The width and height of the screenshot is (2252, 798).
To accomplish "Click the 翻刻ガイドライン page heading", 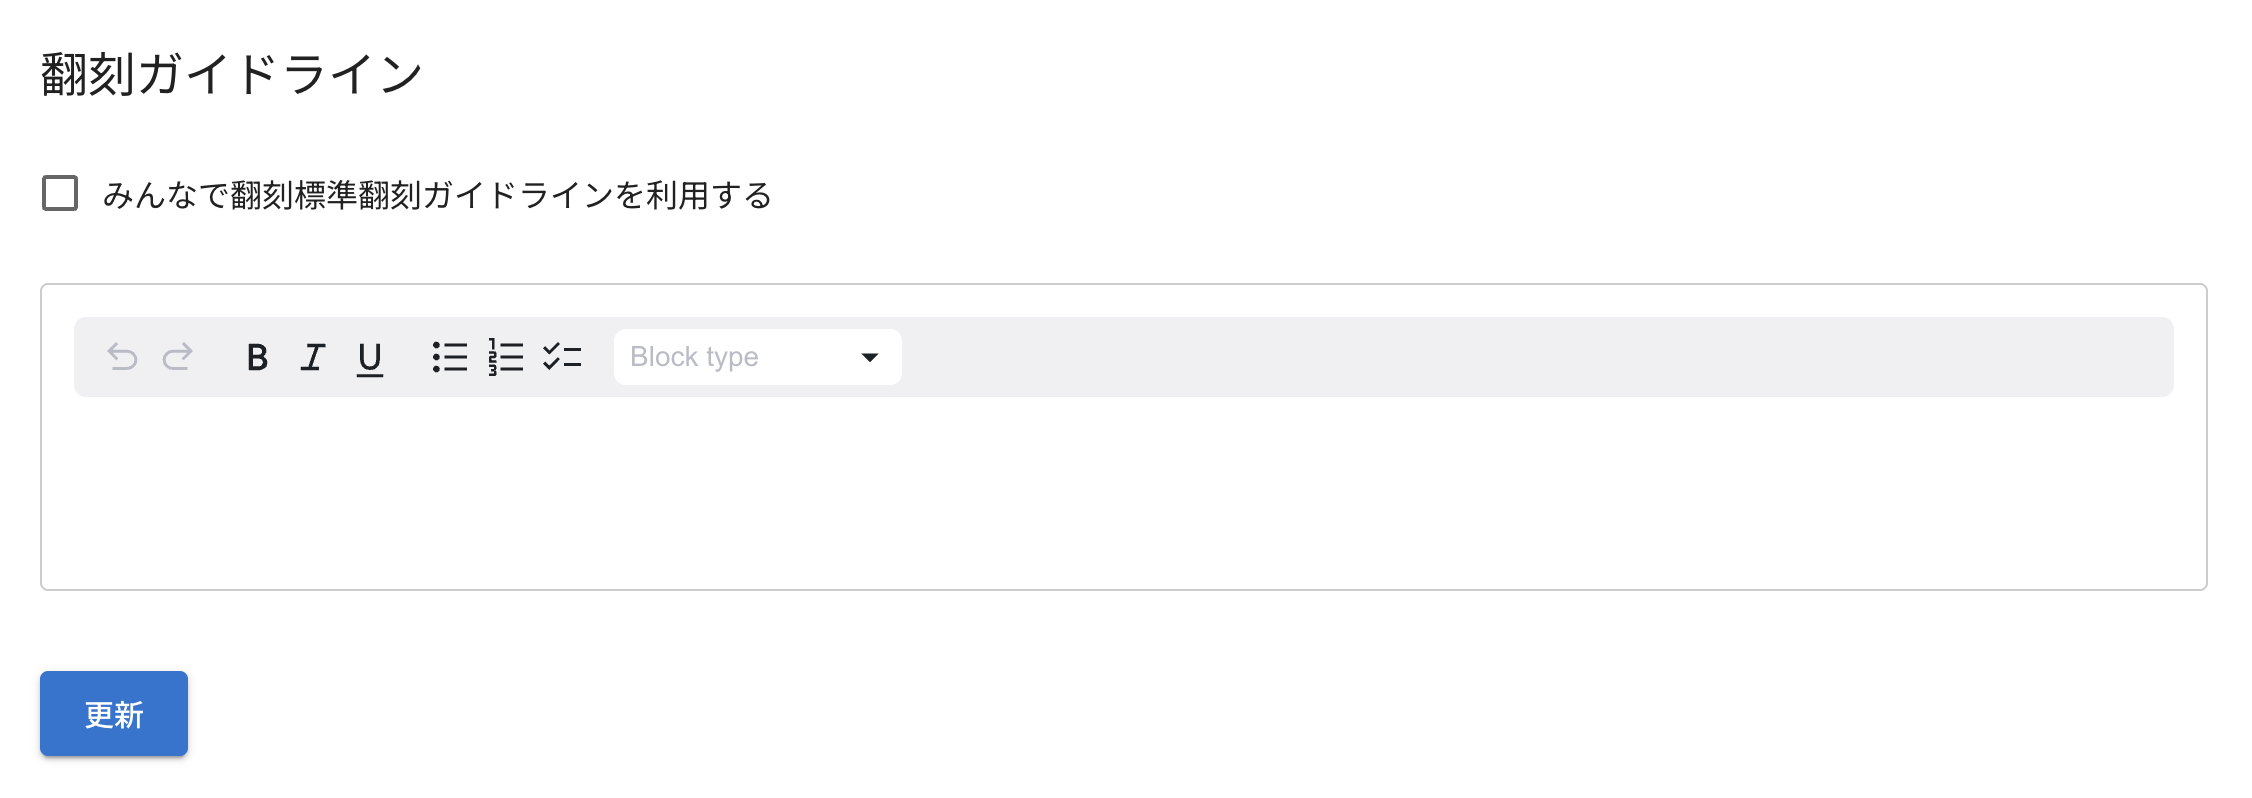I will [x=232, y=75].
